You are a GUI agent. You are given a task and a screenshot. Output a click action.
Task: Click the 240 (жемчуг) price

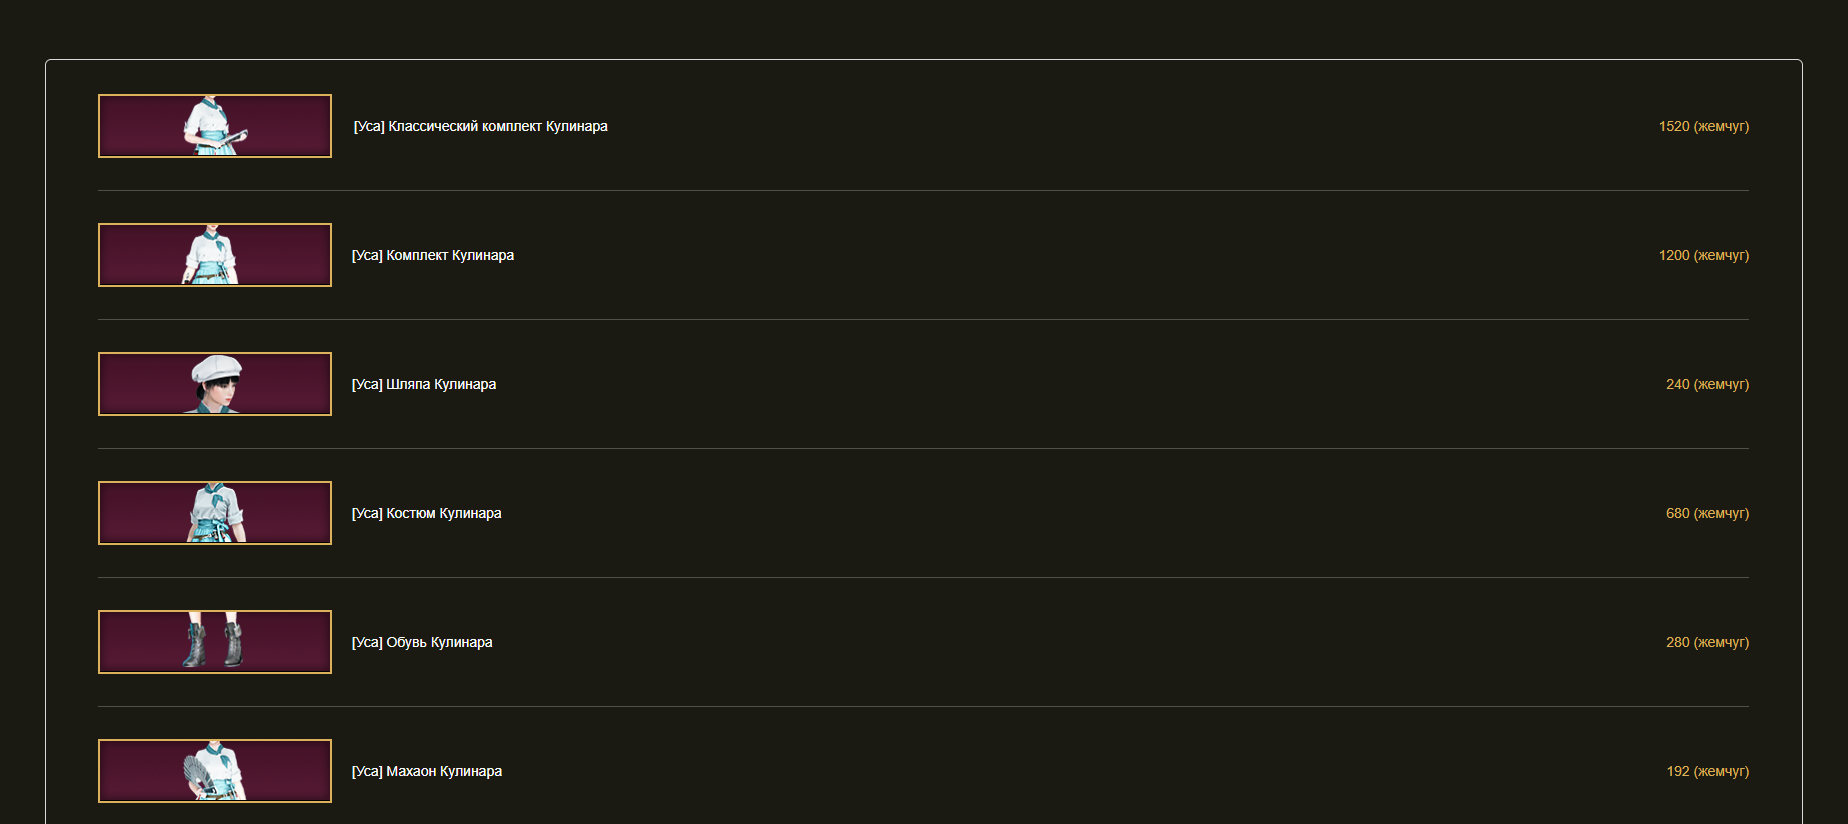[x=1708, y=384]
